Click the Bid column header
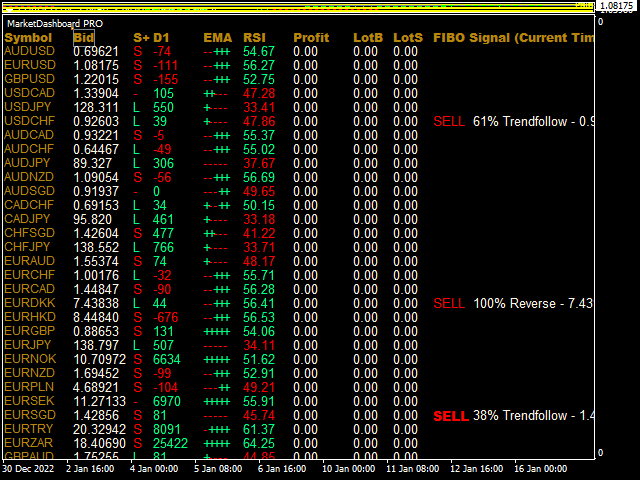The image size is (640, 480). [84, 38]
